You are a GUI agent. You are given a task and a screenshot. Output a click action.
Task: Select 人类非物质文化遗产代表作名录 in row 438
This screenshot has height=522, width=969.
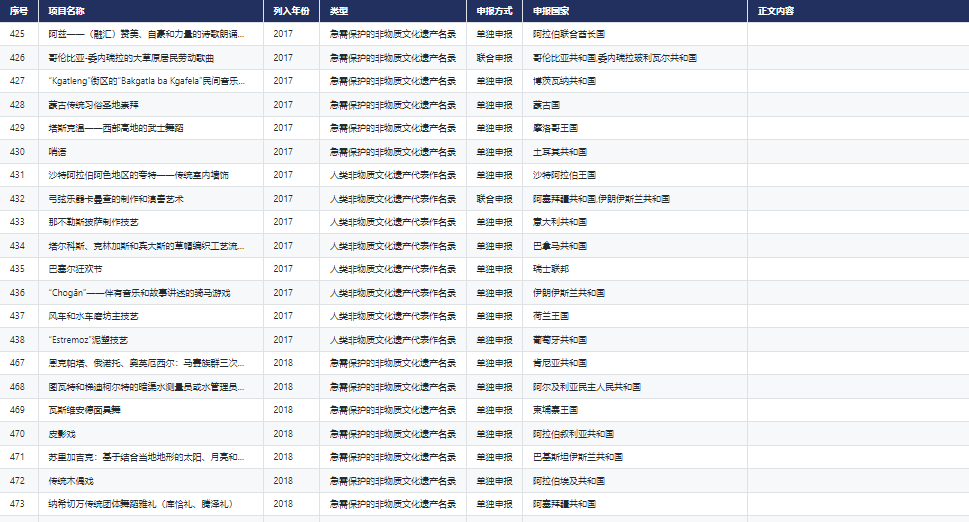click(393, 340)
